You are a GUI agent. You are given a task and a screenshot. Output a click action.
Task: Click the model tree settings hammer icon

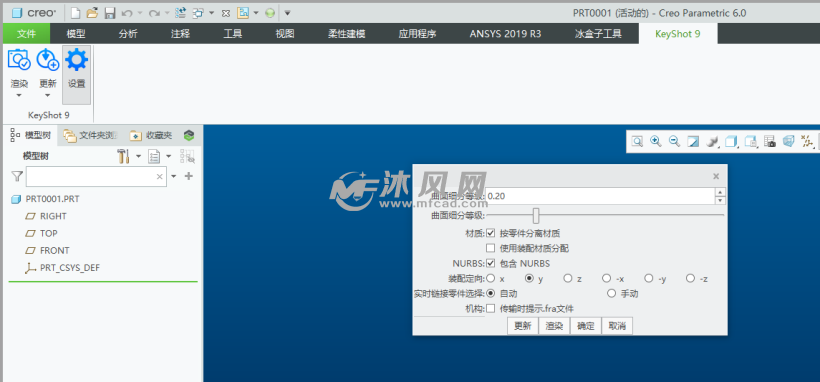coord(123,156)
